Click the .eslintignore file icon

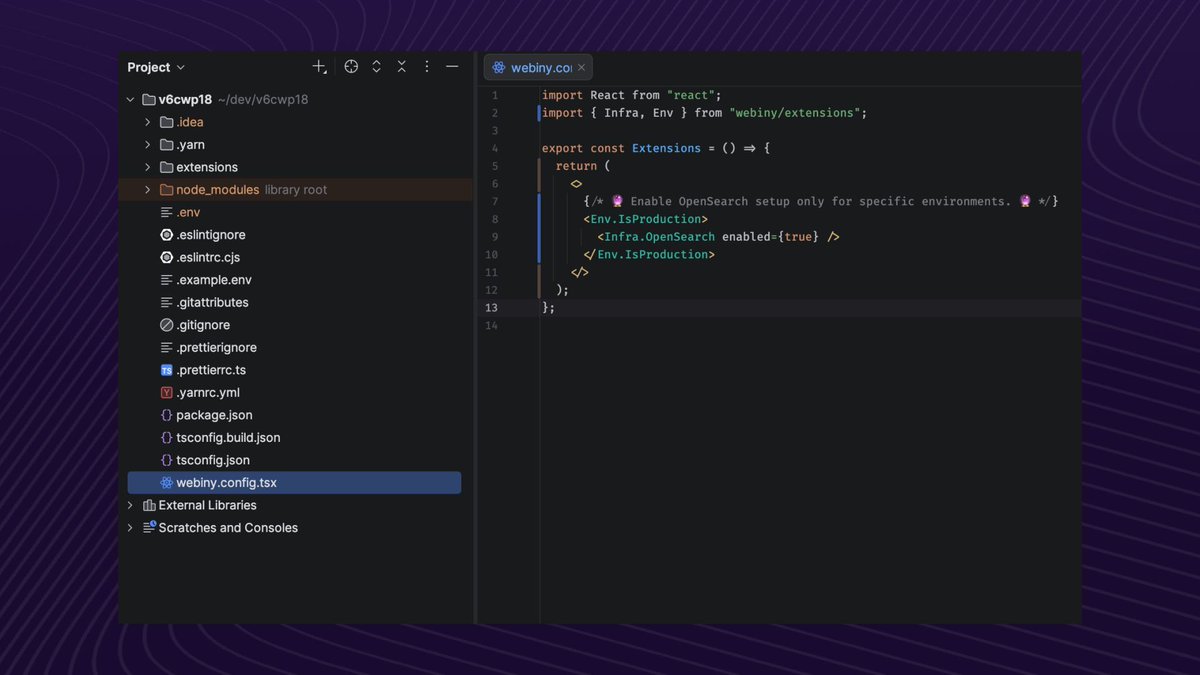point(167,235)
